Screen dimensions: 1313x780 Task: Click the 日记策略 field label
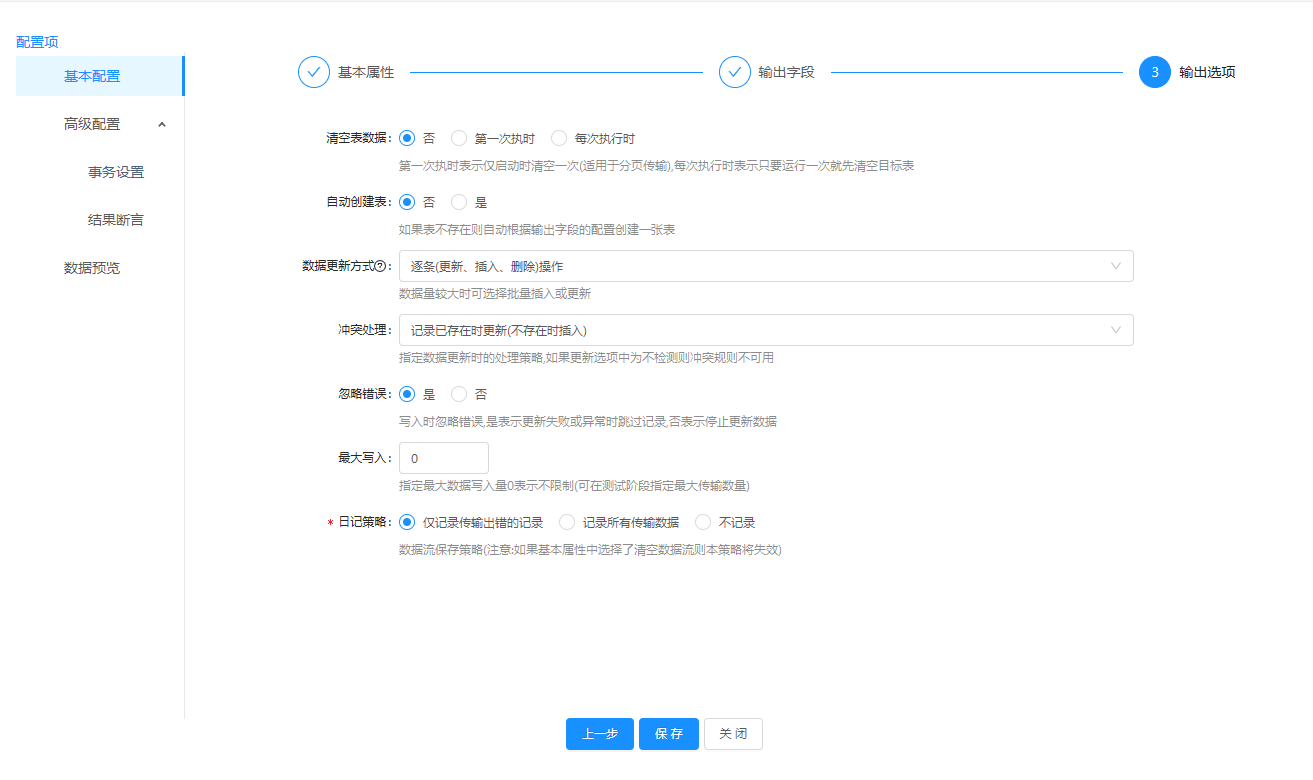(x=363, y=522)
